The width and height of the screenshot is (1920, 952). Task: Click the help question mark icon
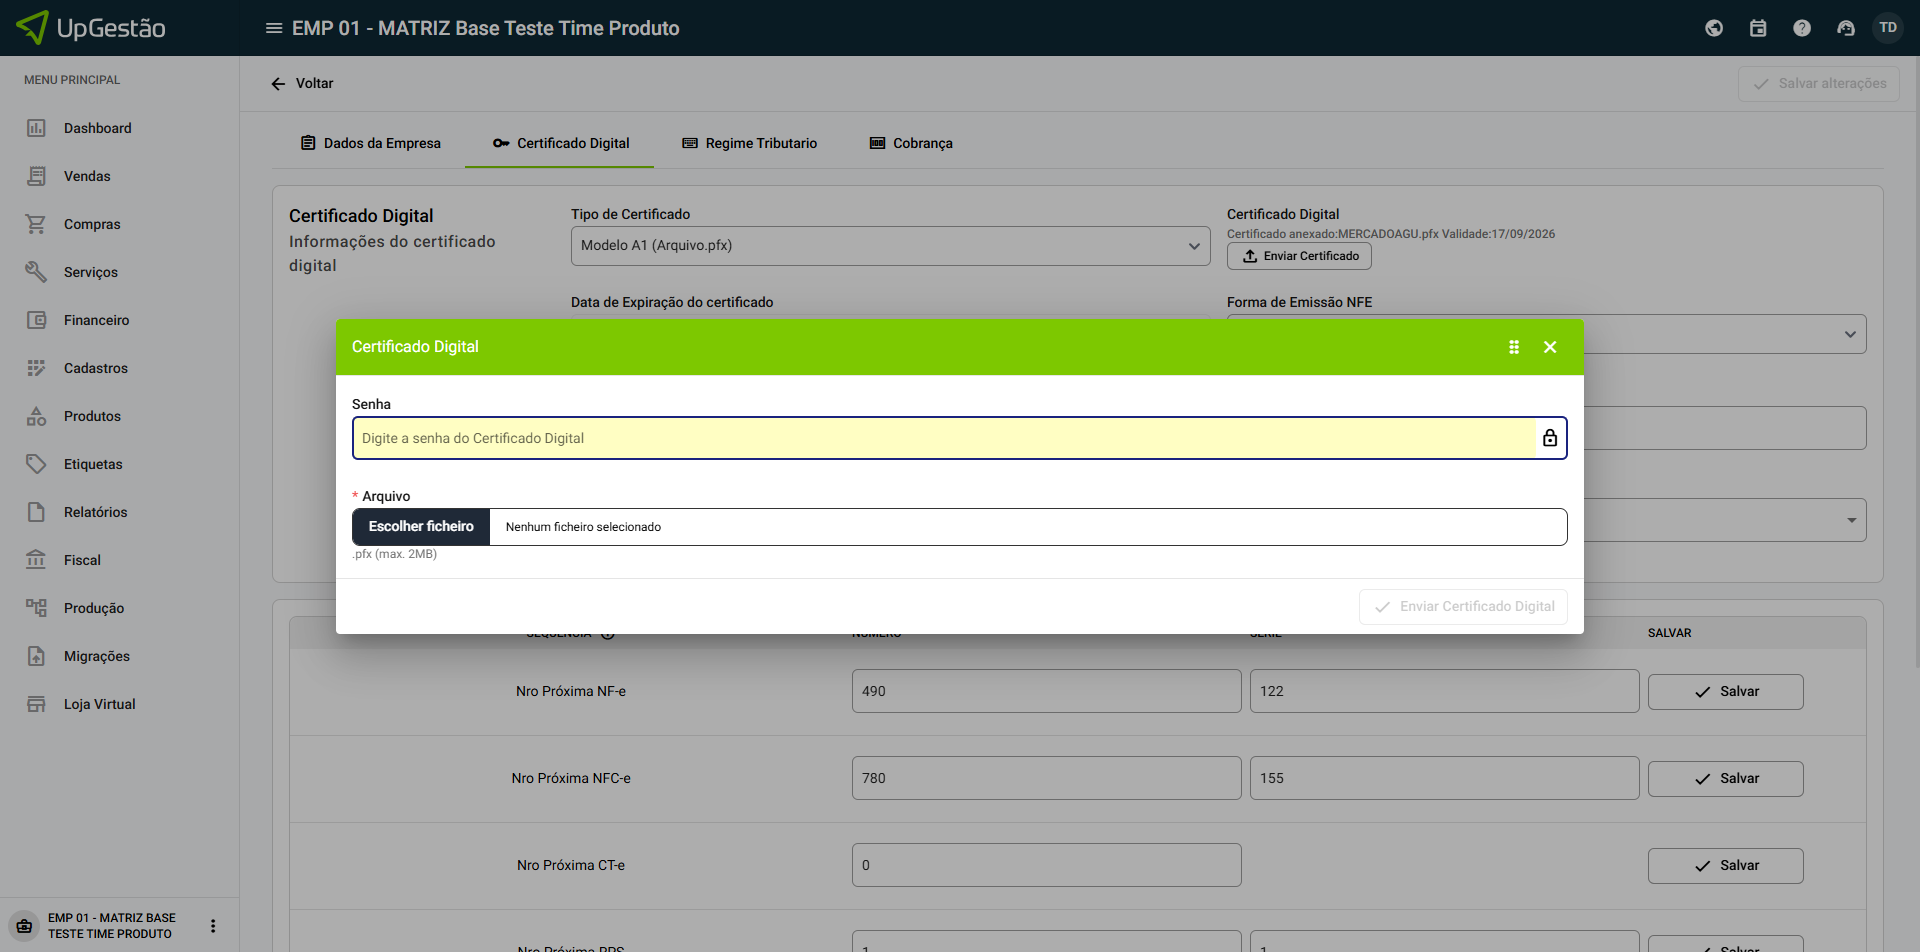pyautogui.click(x=1802, y=28)
